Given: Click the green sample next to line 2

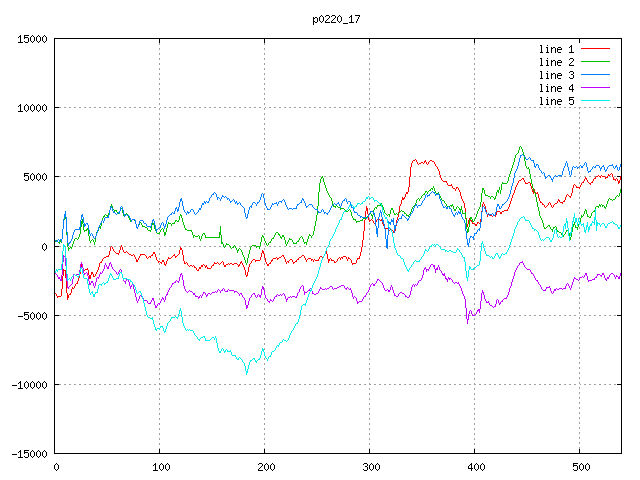Looking at the screenshot, I should (x=596, y=62).
